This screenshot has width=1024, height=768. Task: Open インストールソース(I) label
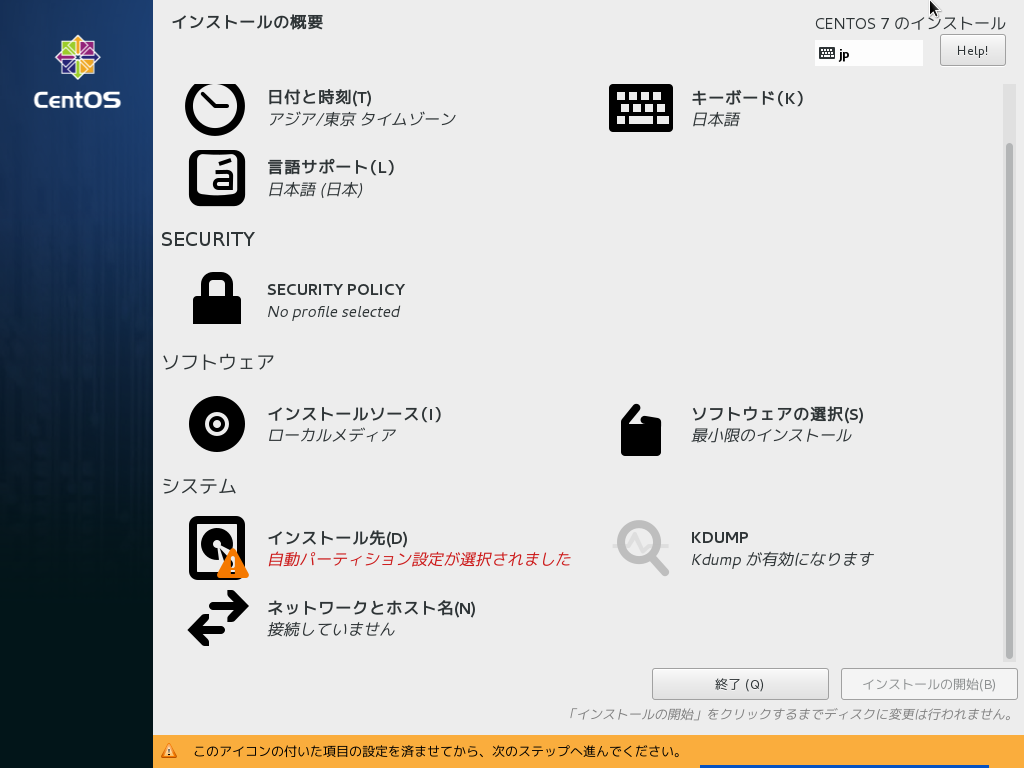pyautogui.click(x=355, y=414)
